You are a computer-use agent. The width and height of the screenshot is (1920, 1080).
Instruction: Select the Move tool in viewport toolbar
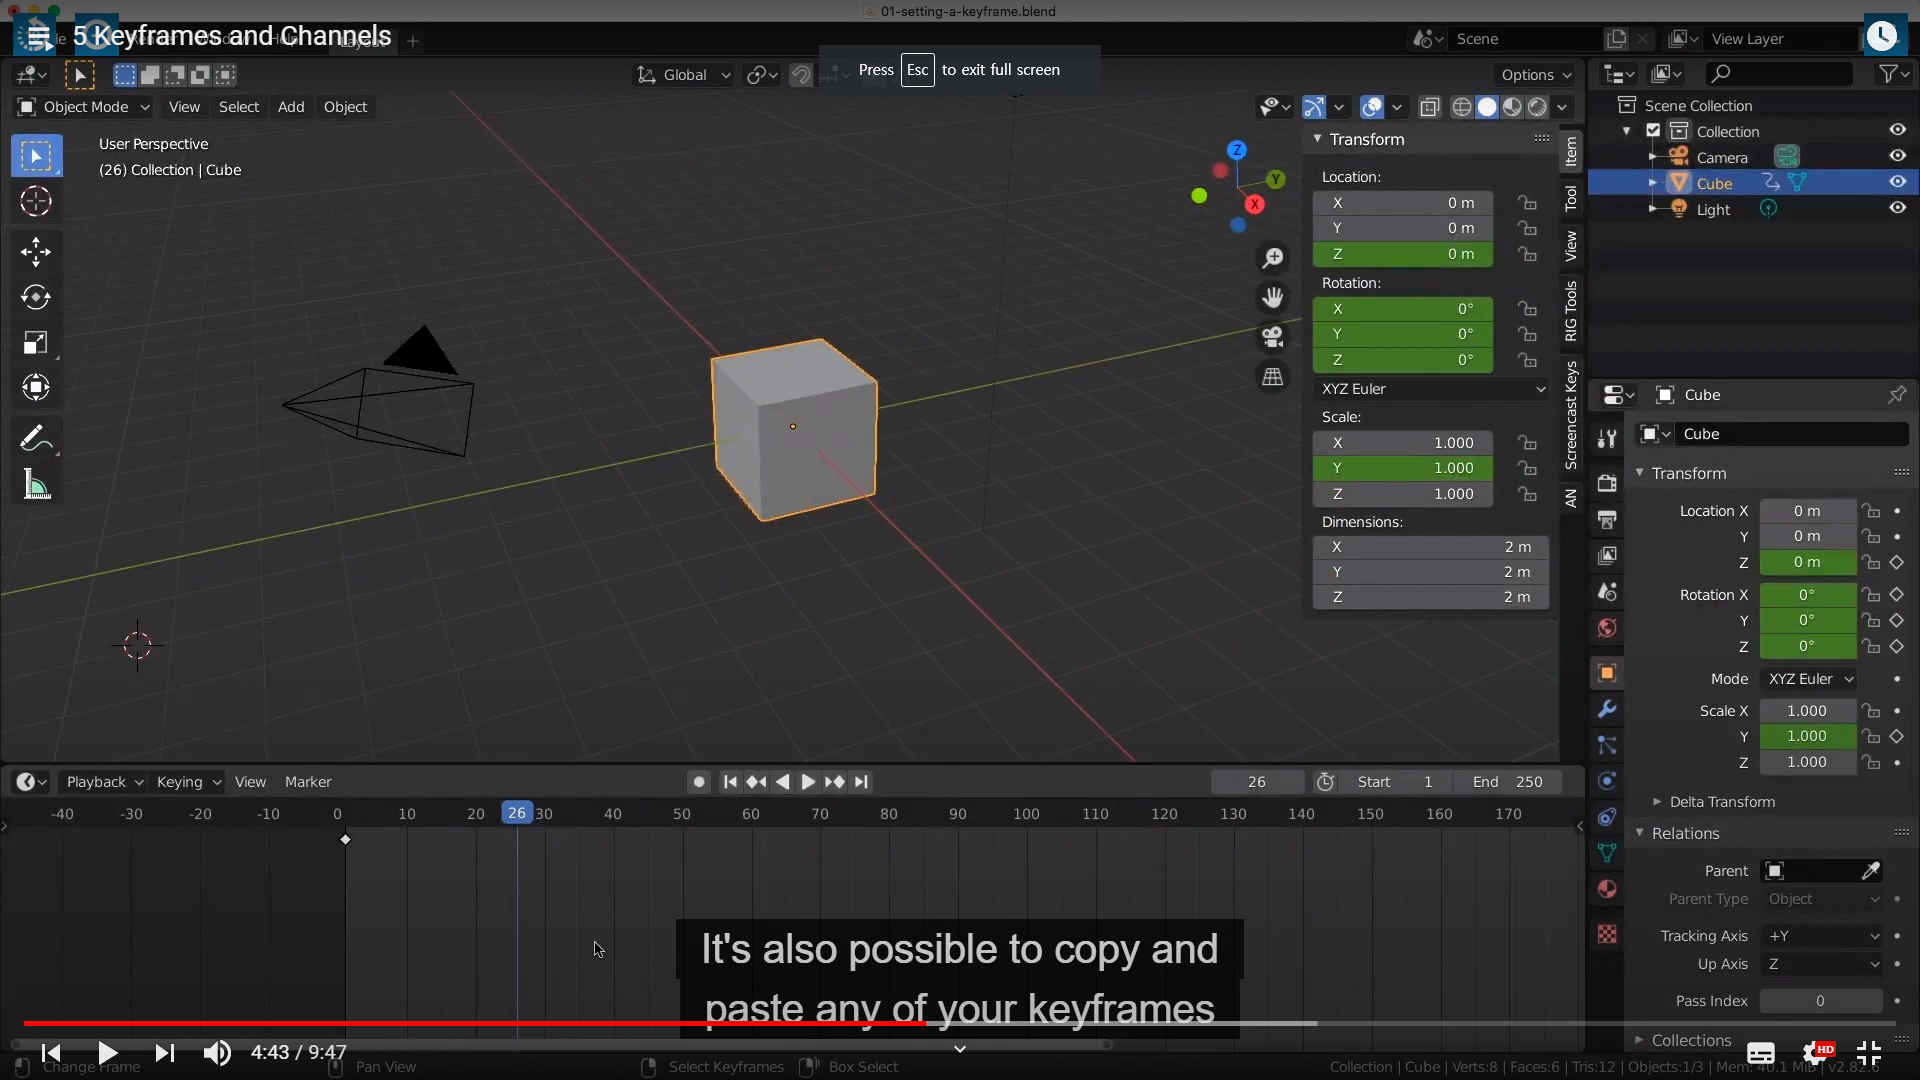click(36, 251)
